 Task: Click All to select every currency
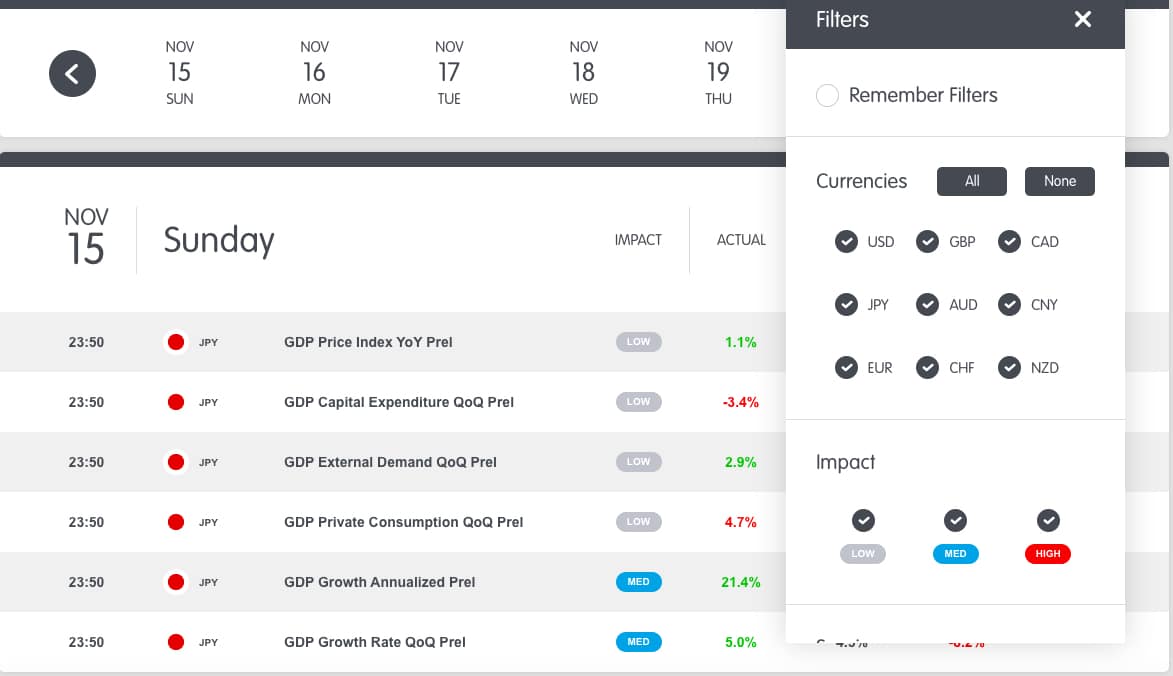[x=971, y=181]
